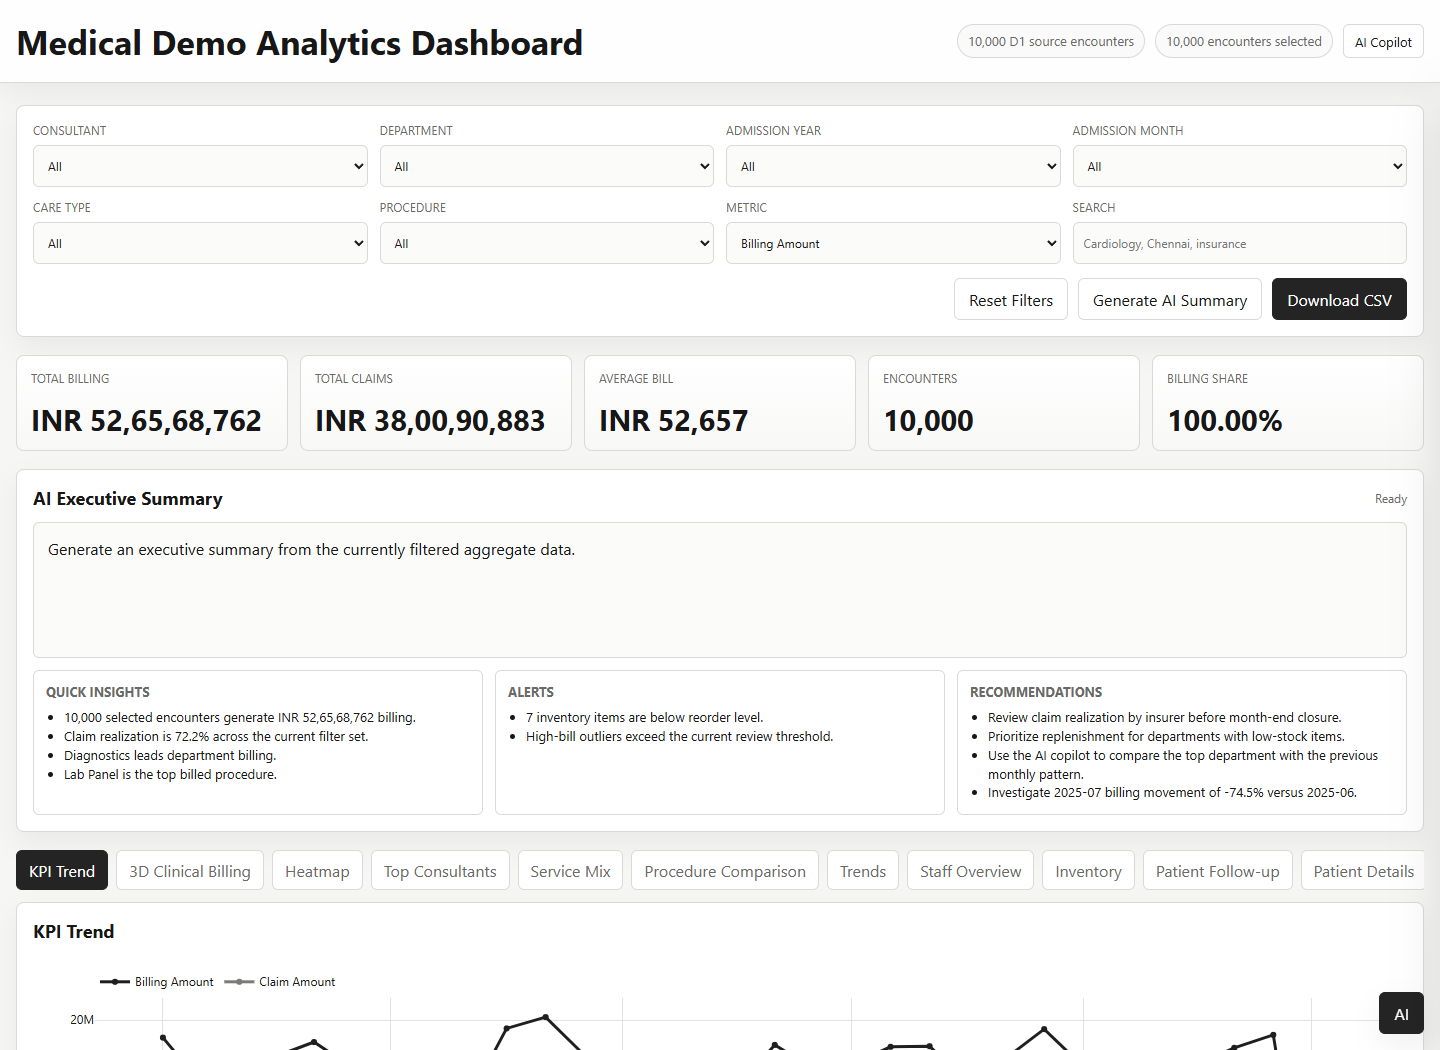This screenshot has width=1440, height=1050.
Task: Select the KPI Trend tab
Action: [62, 870]
